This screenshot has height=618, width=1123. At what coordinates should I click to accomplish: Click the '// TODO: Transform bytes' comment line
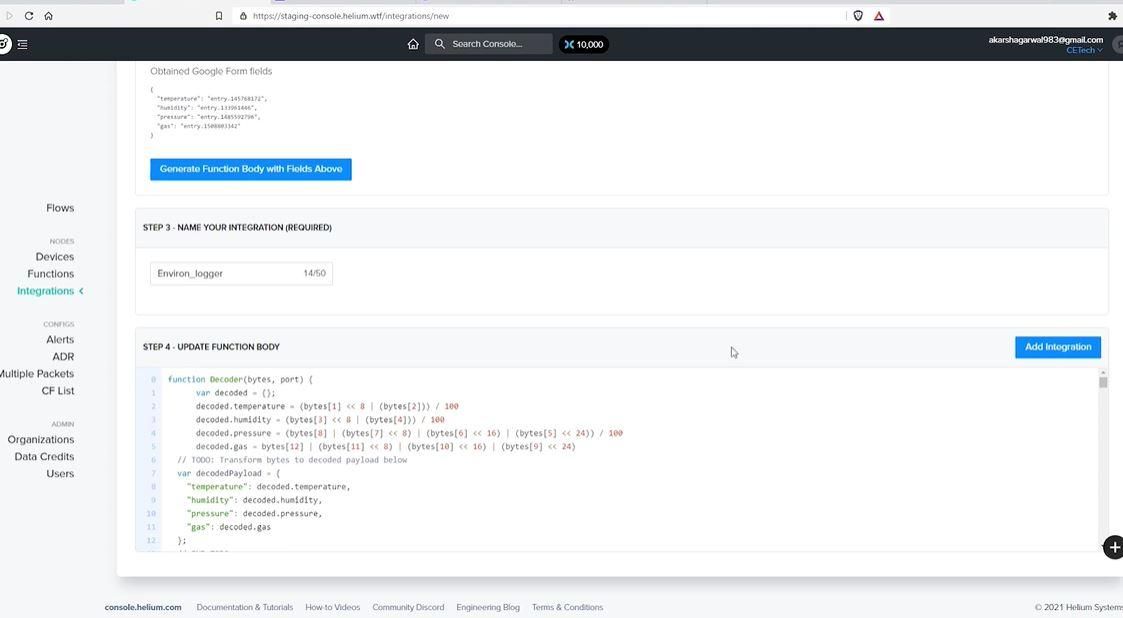tap(292, 460)
